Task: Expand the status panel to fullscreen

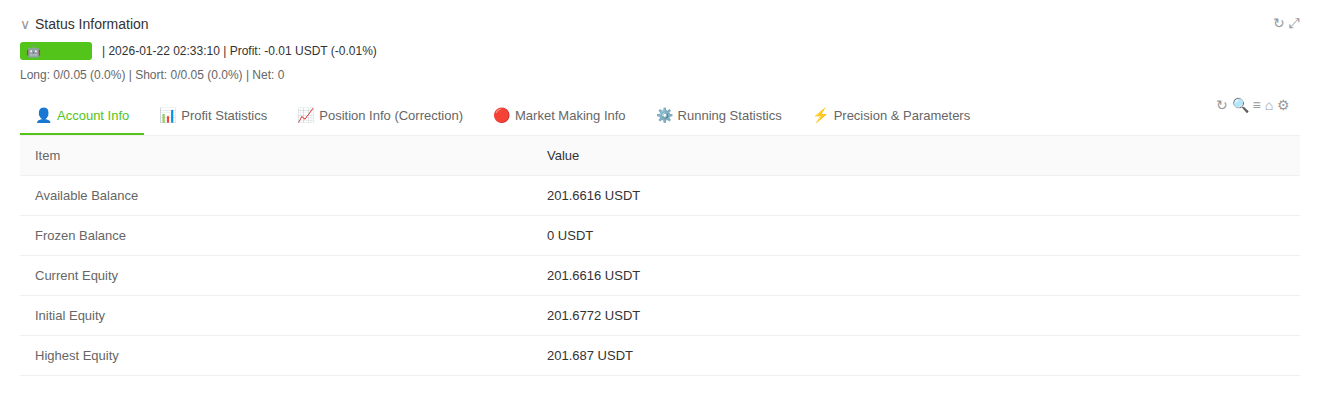Action: click(x=1295, y=23)
